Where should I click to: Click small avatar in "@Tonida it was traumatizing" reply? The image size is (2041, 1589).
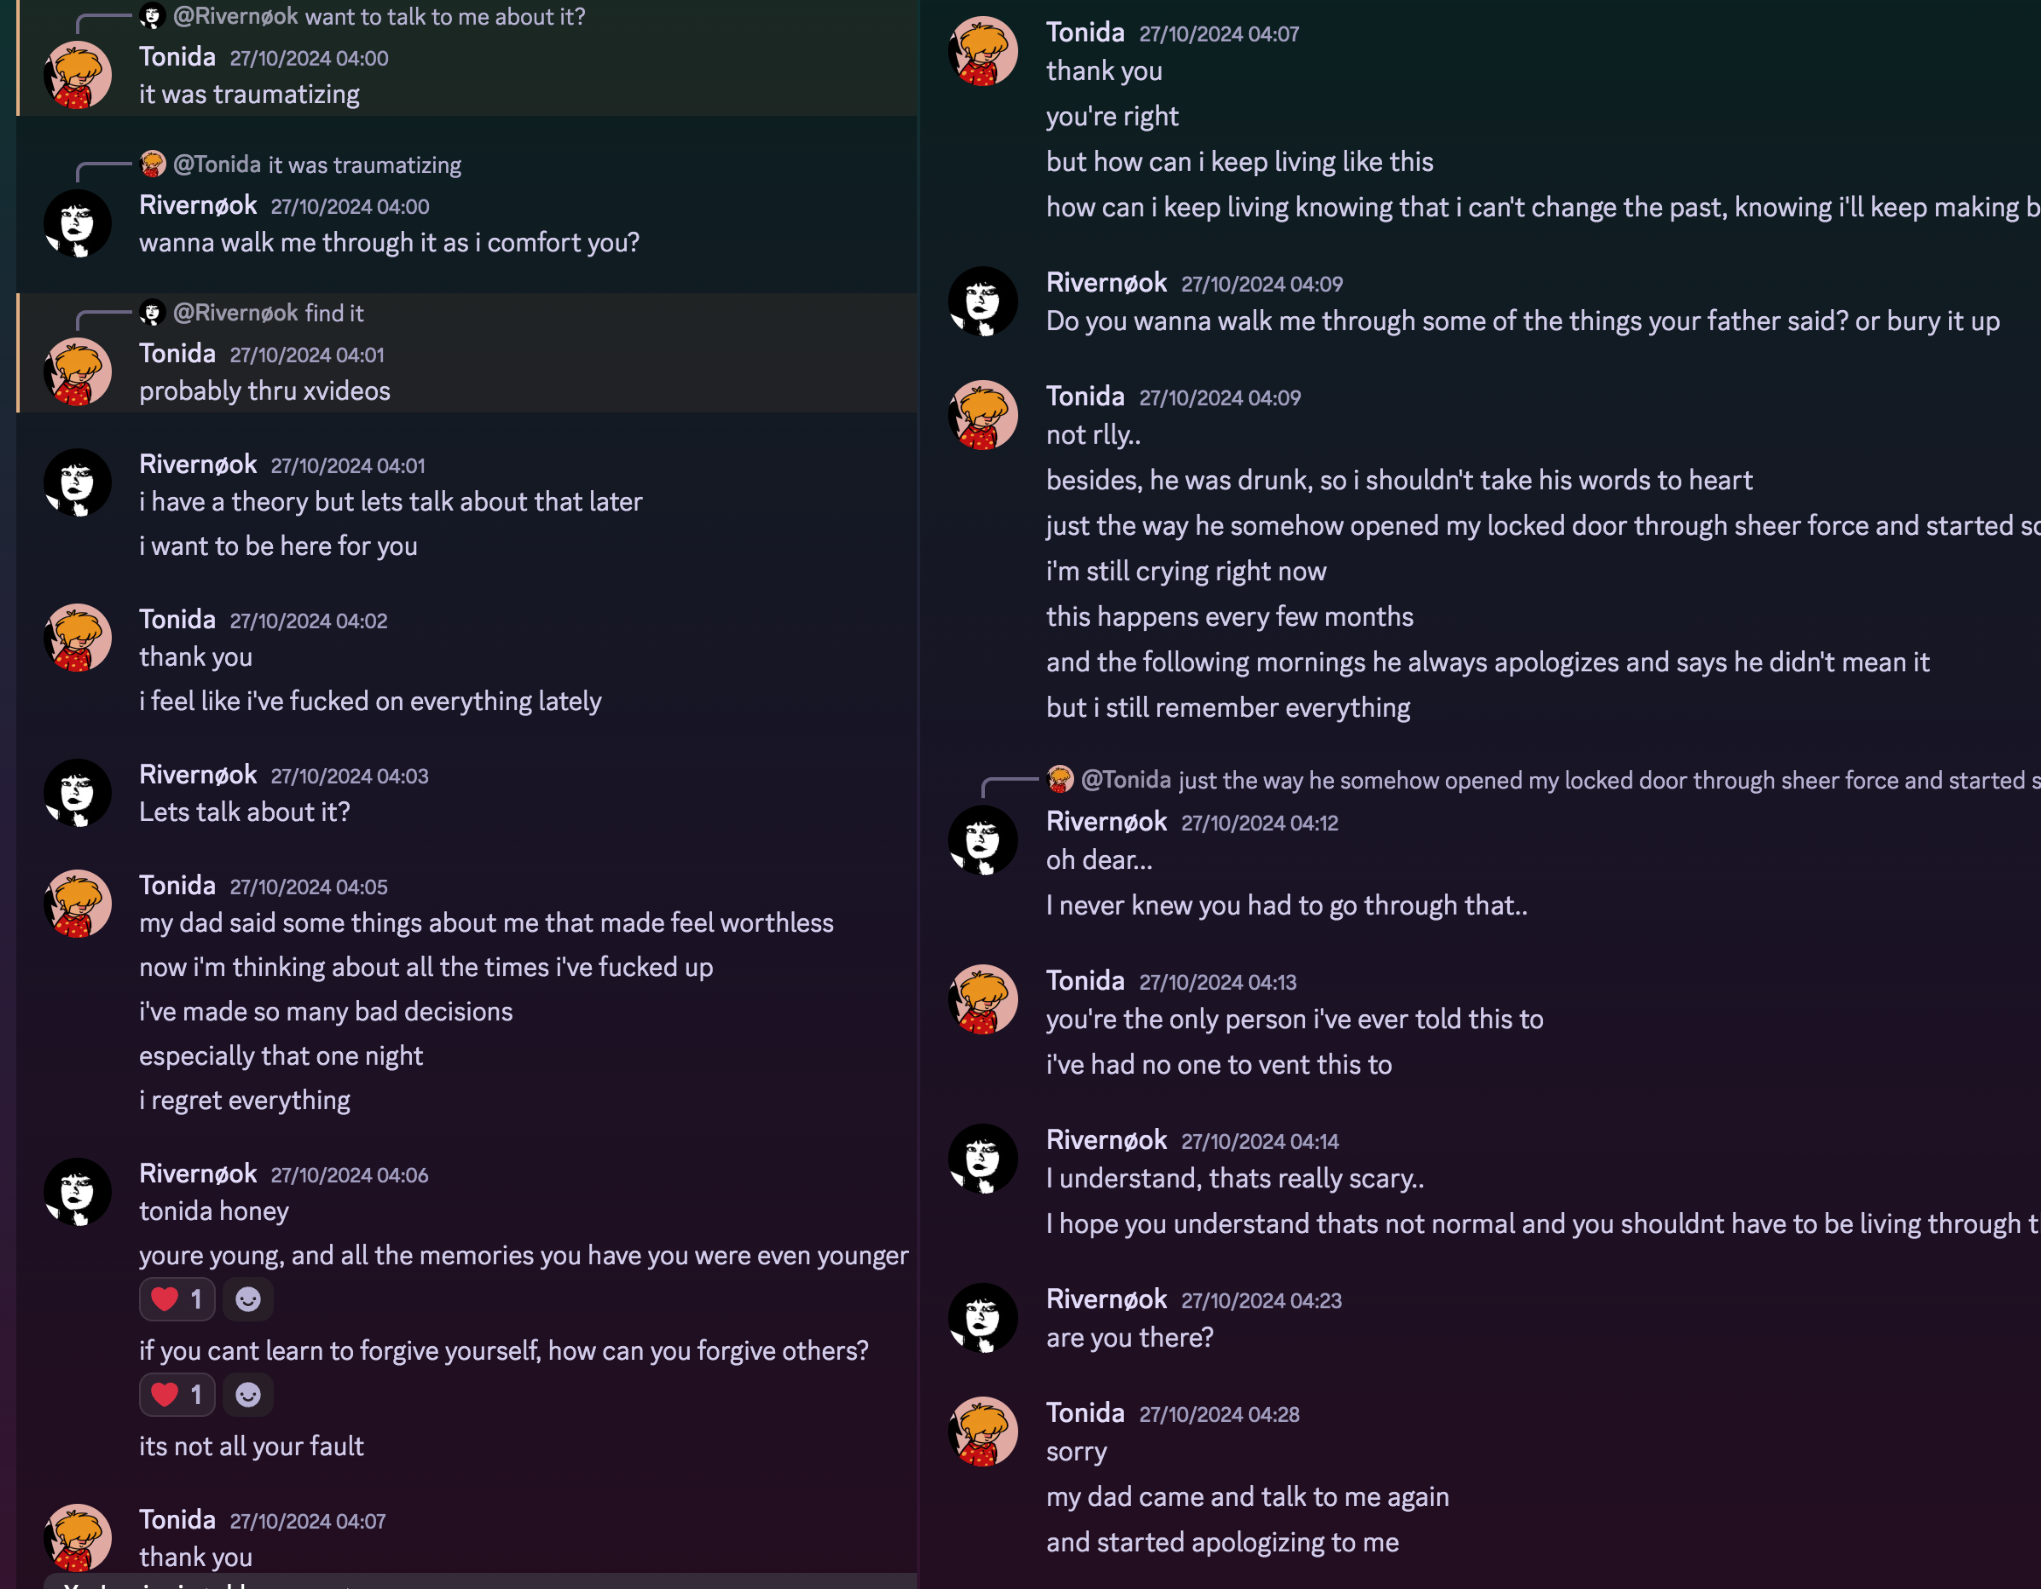click(153, 164)
